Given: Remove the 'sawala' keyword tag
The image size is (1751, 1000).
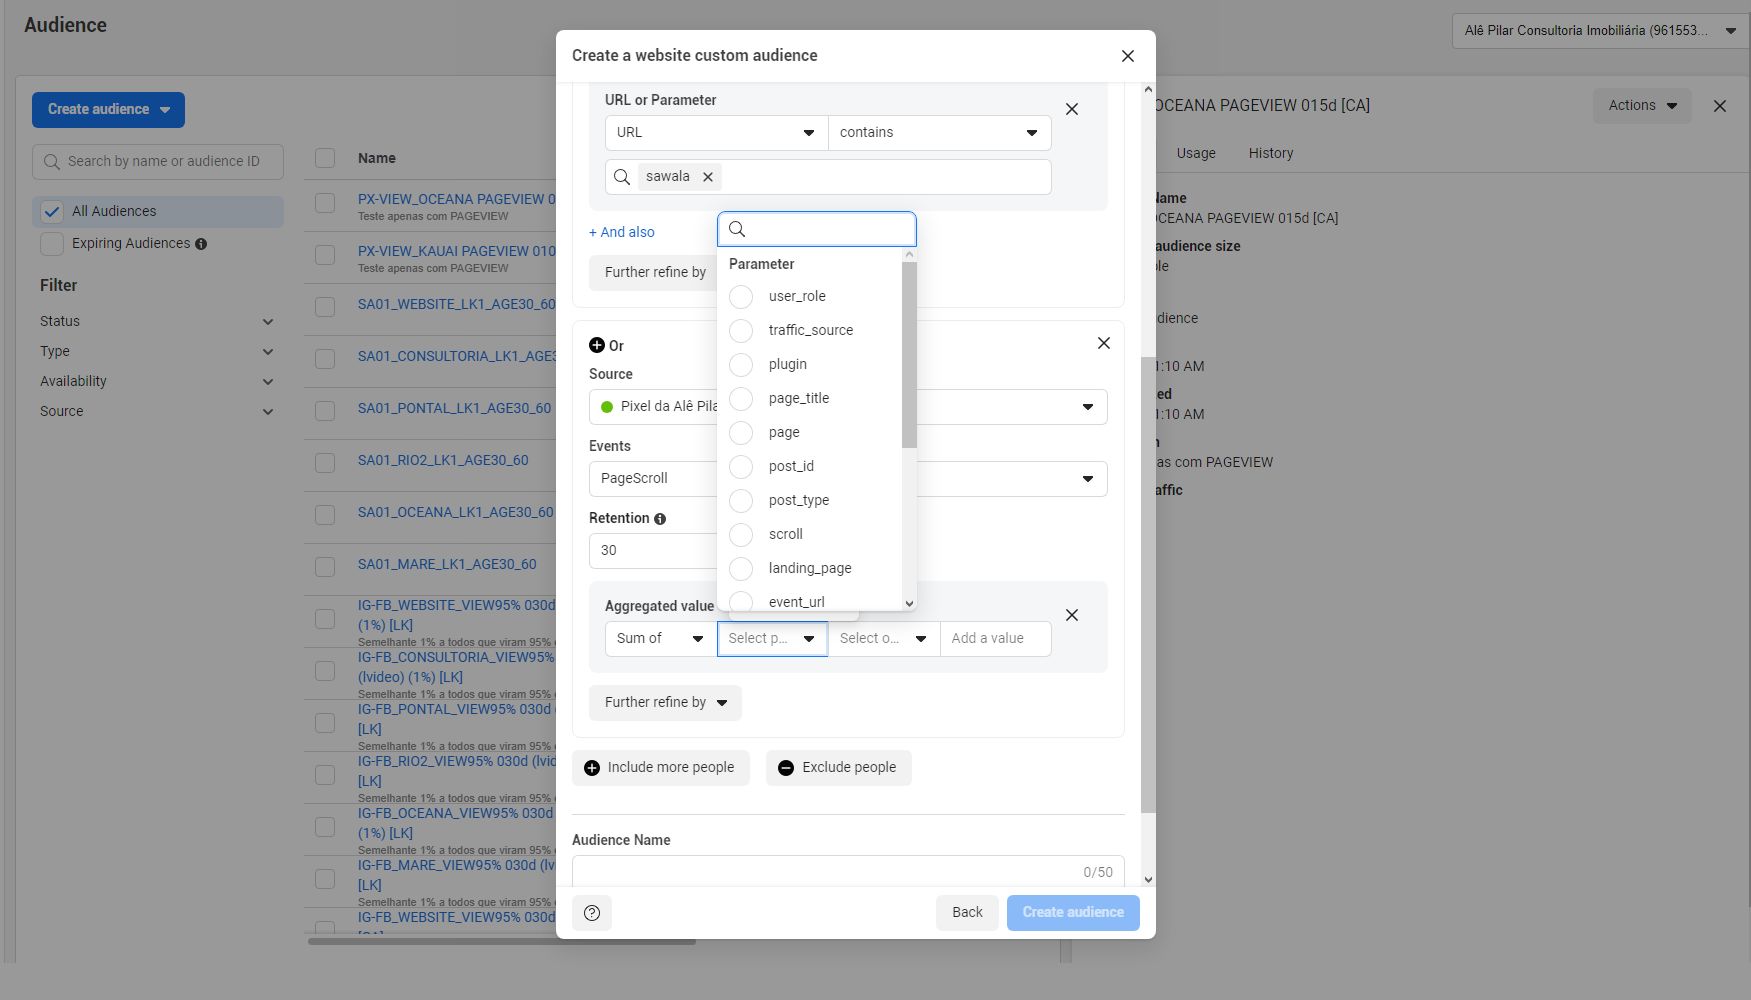Looking at the screenshot, I should click(708, 177).
